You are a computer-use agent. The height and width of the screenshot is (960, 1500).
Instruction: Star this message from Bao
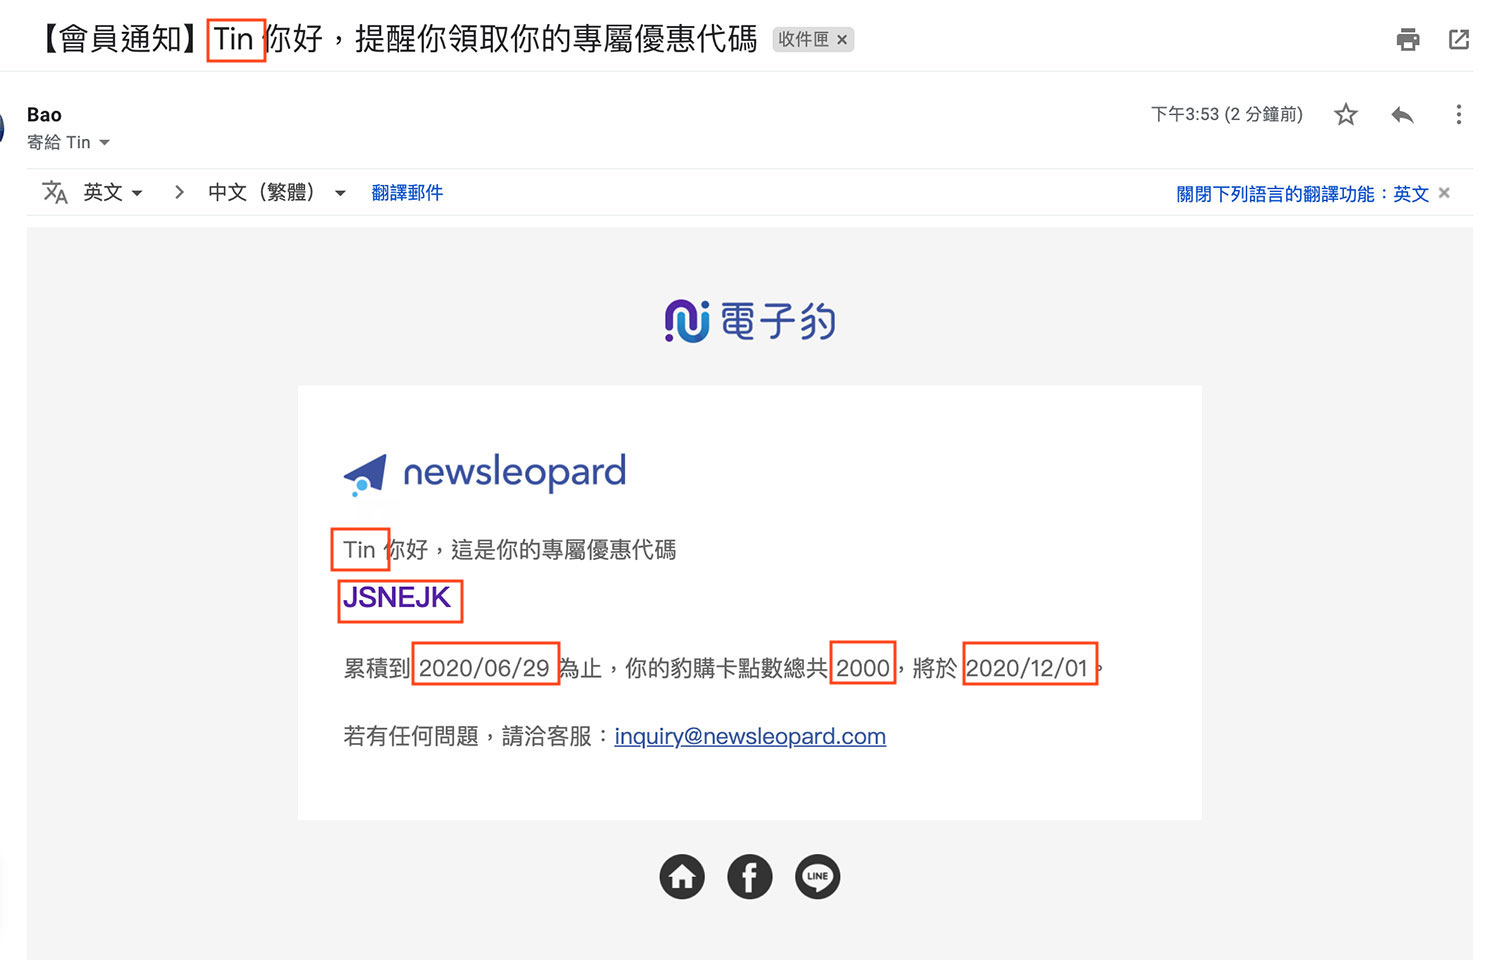1346,114
